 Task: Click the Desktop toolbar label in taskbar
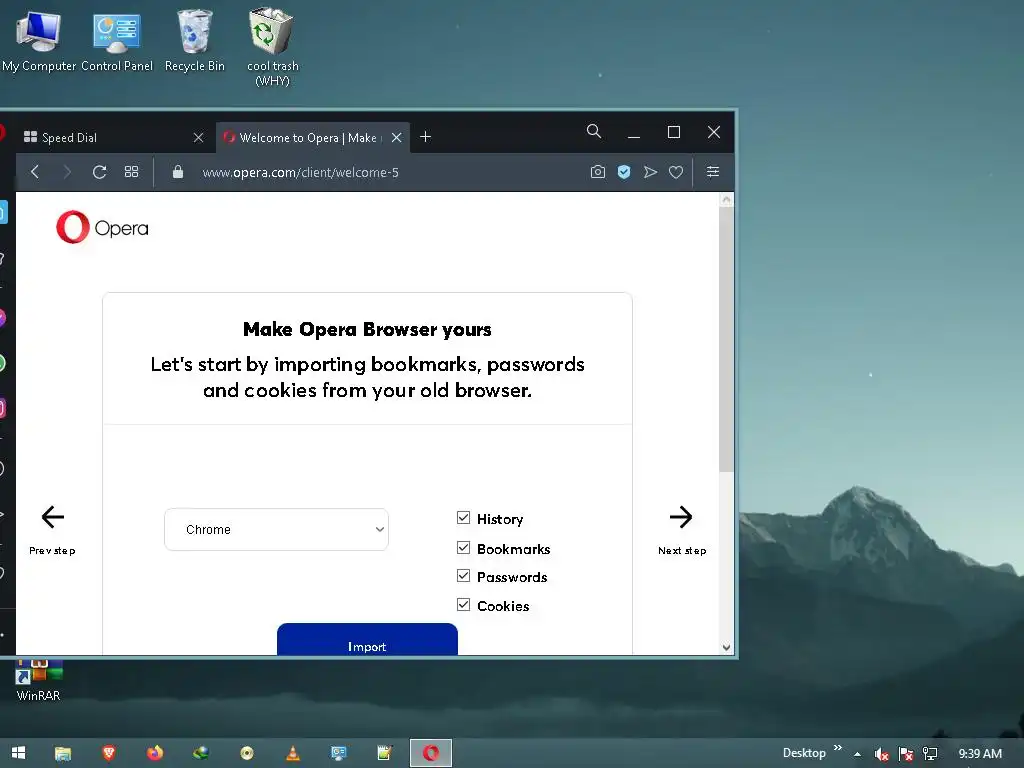(804, 753)
